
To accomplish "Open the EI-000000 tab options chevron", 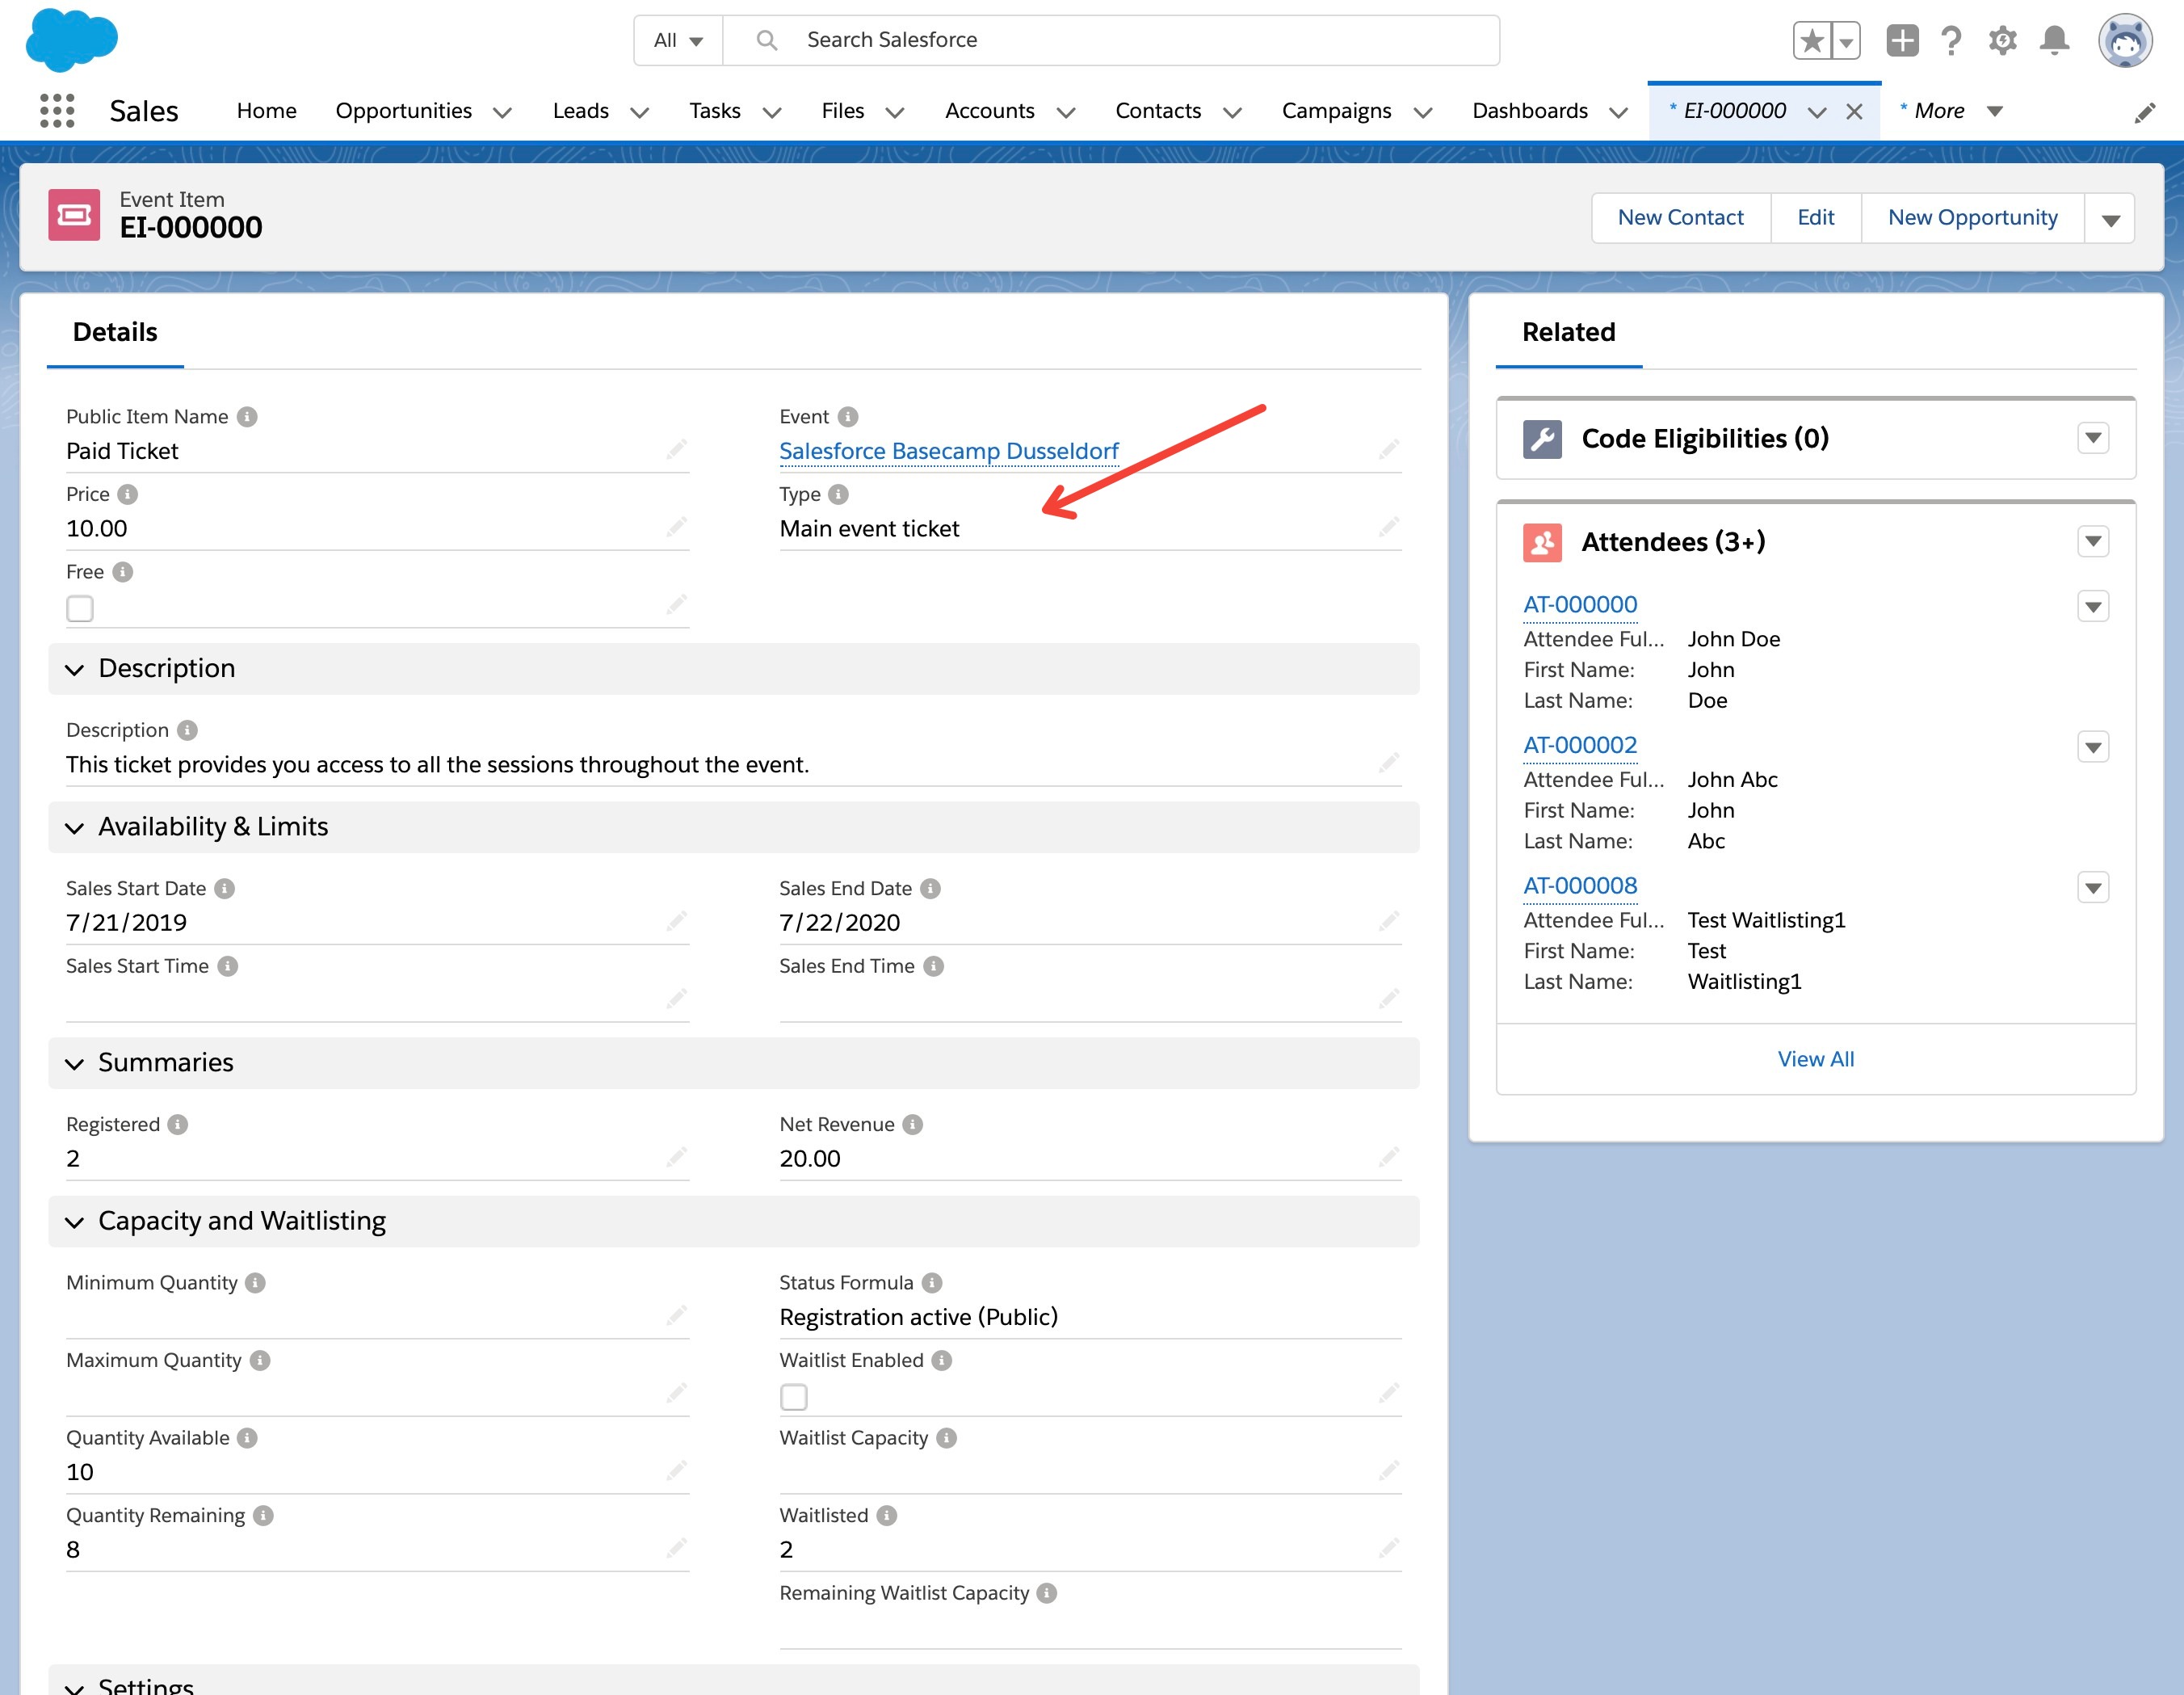I will click(1817, 112).
